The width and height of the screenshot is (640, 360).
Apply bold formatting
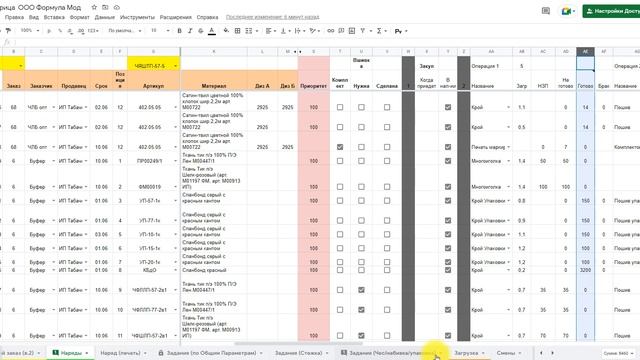point(179,31)
